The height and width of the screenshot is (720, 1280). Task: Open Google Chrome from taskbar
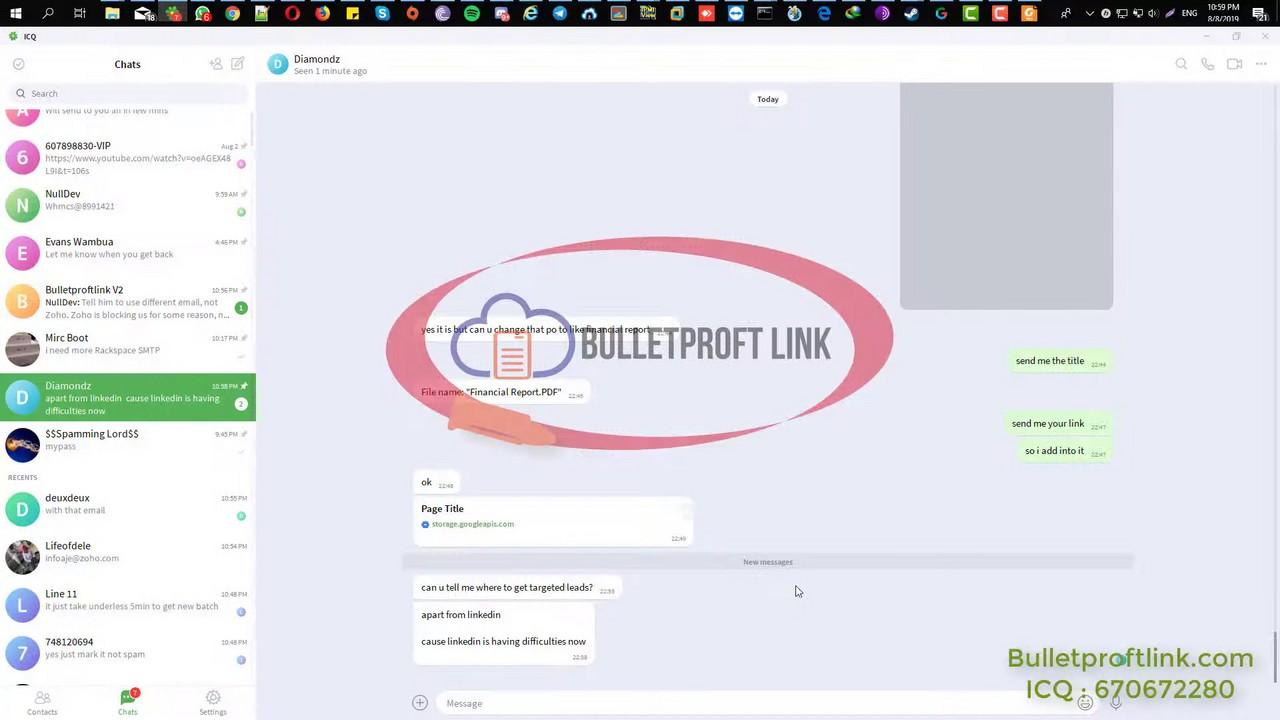(x=232, y=13)
